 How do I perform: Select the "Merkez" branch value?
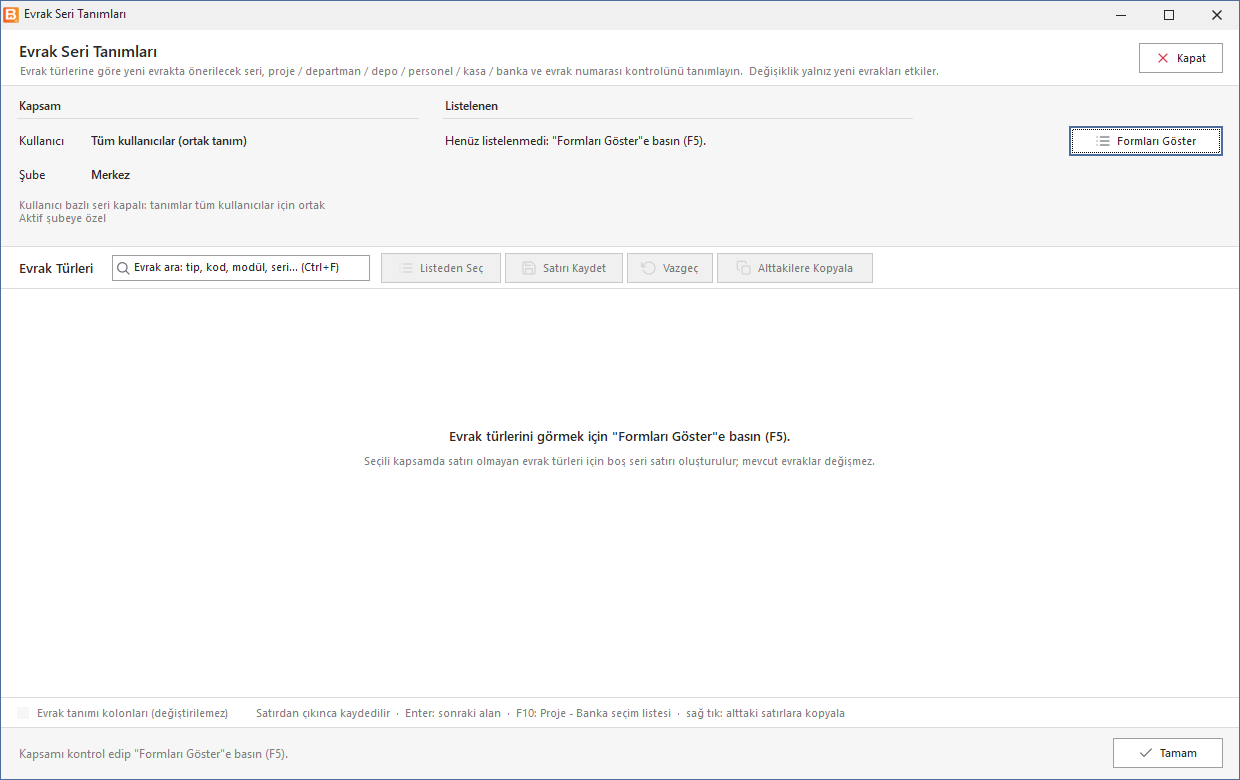(x=110, y=175)
